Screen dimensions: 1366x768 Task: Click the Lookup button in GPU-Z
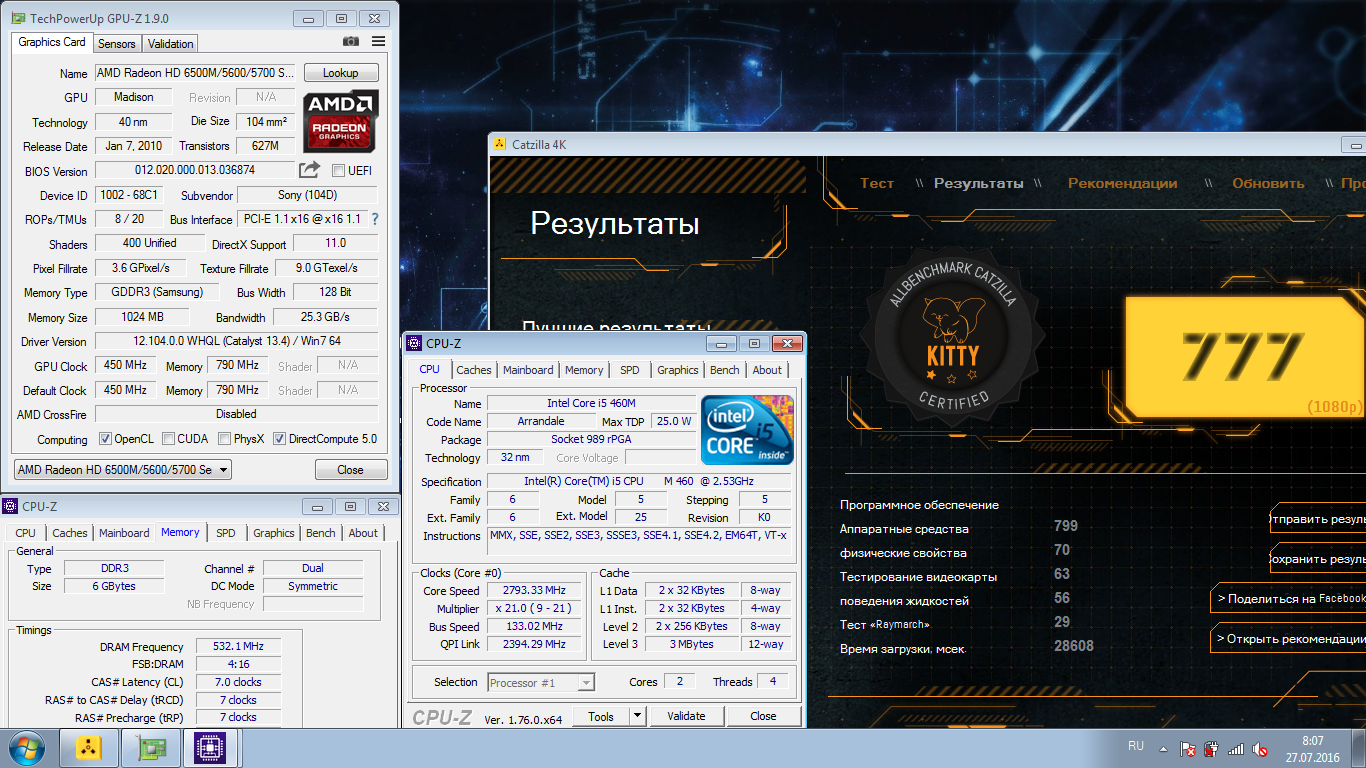point(341,73)
